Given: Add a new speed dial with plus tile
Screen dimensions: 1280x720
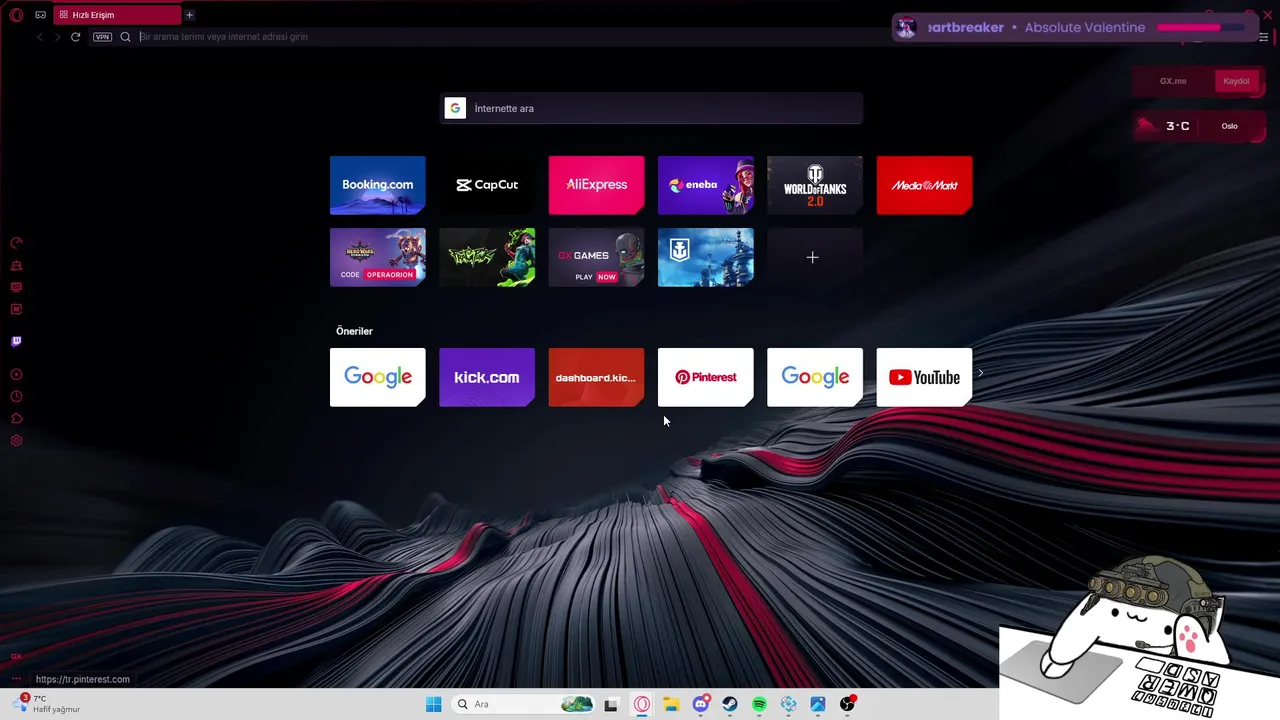Looking at the screenshot, I should point(815,257).
